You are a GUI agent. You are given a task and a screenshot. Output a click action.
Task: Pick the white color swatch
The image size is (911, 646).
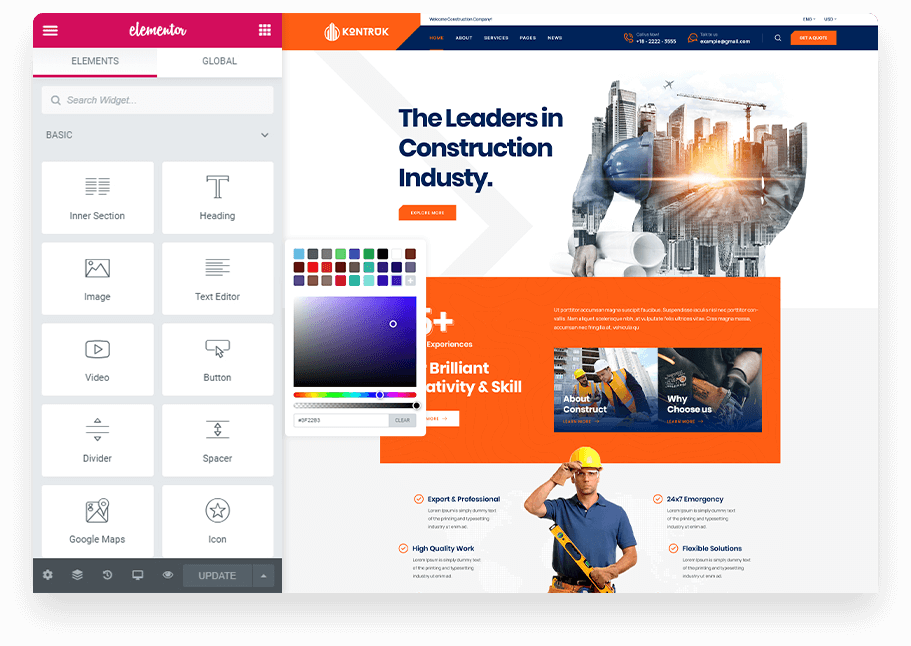396,253
